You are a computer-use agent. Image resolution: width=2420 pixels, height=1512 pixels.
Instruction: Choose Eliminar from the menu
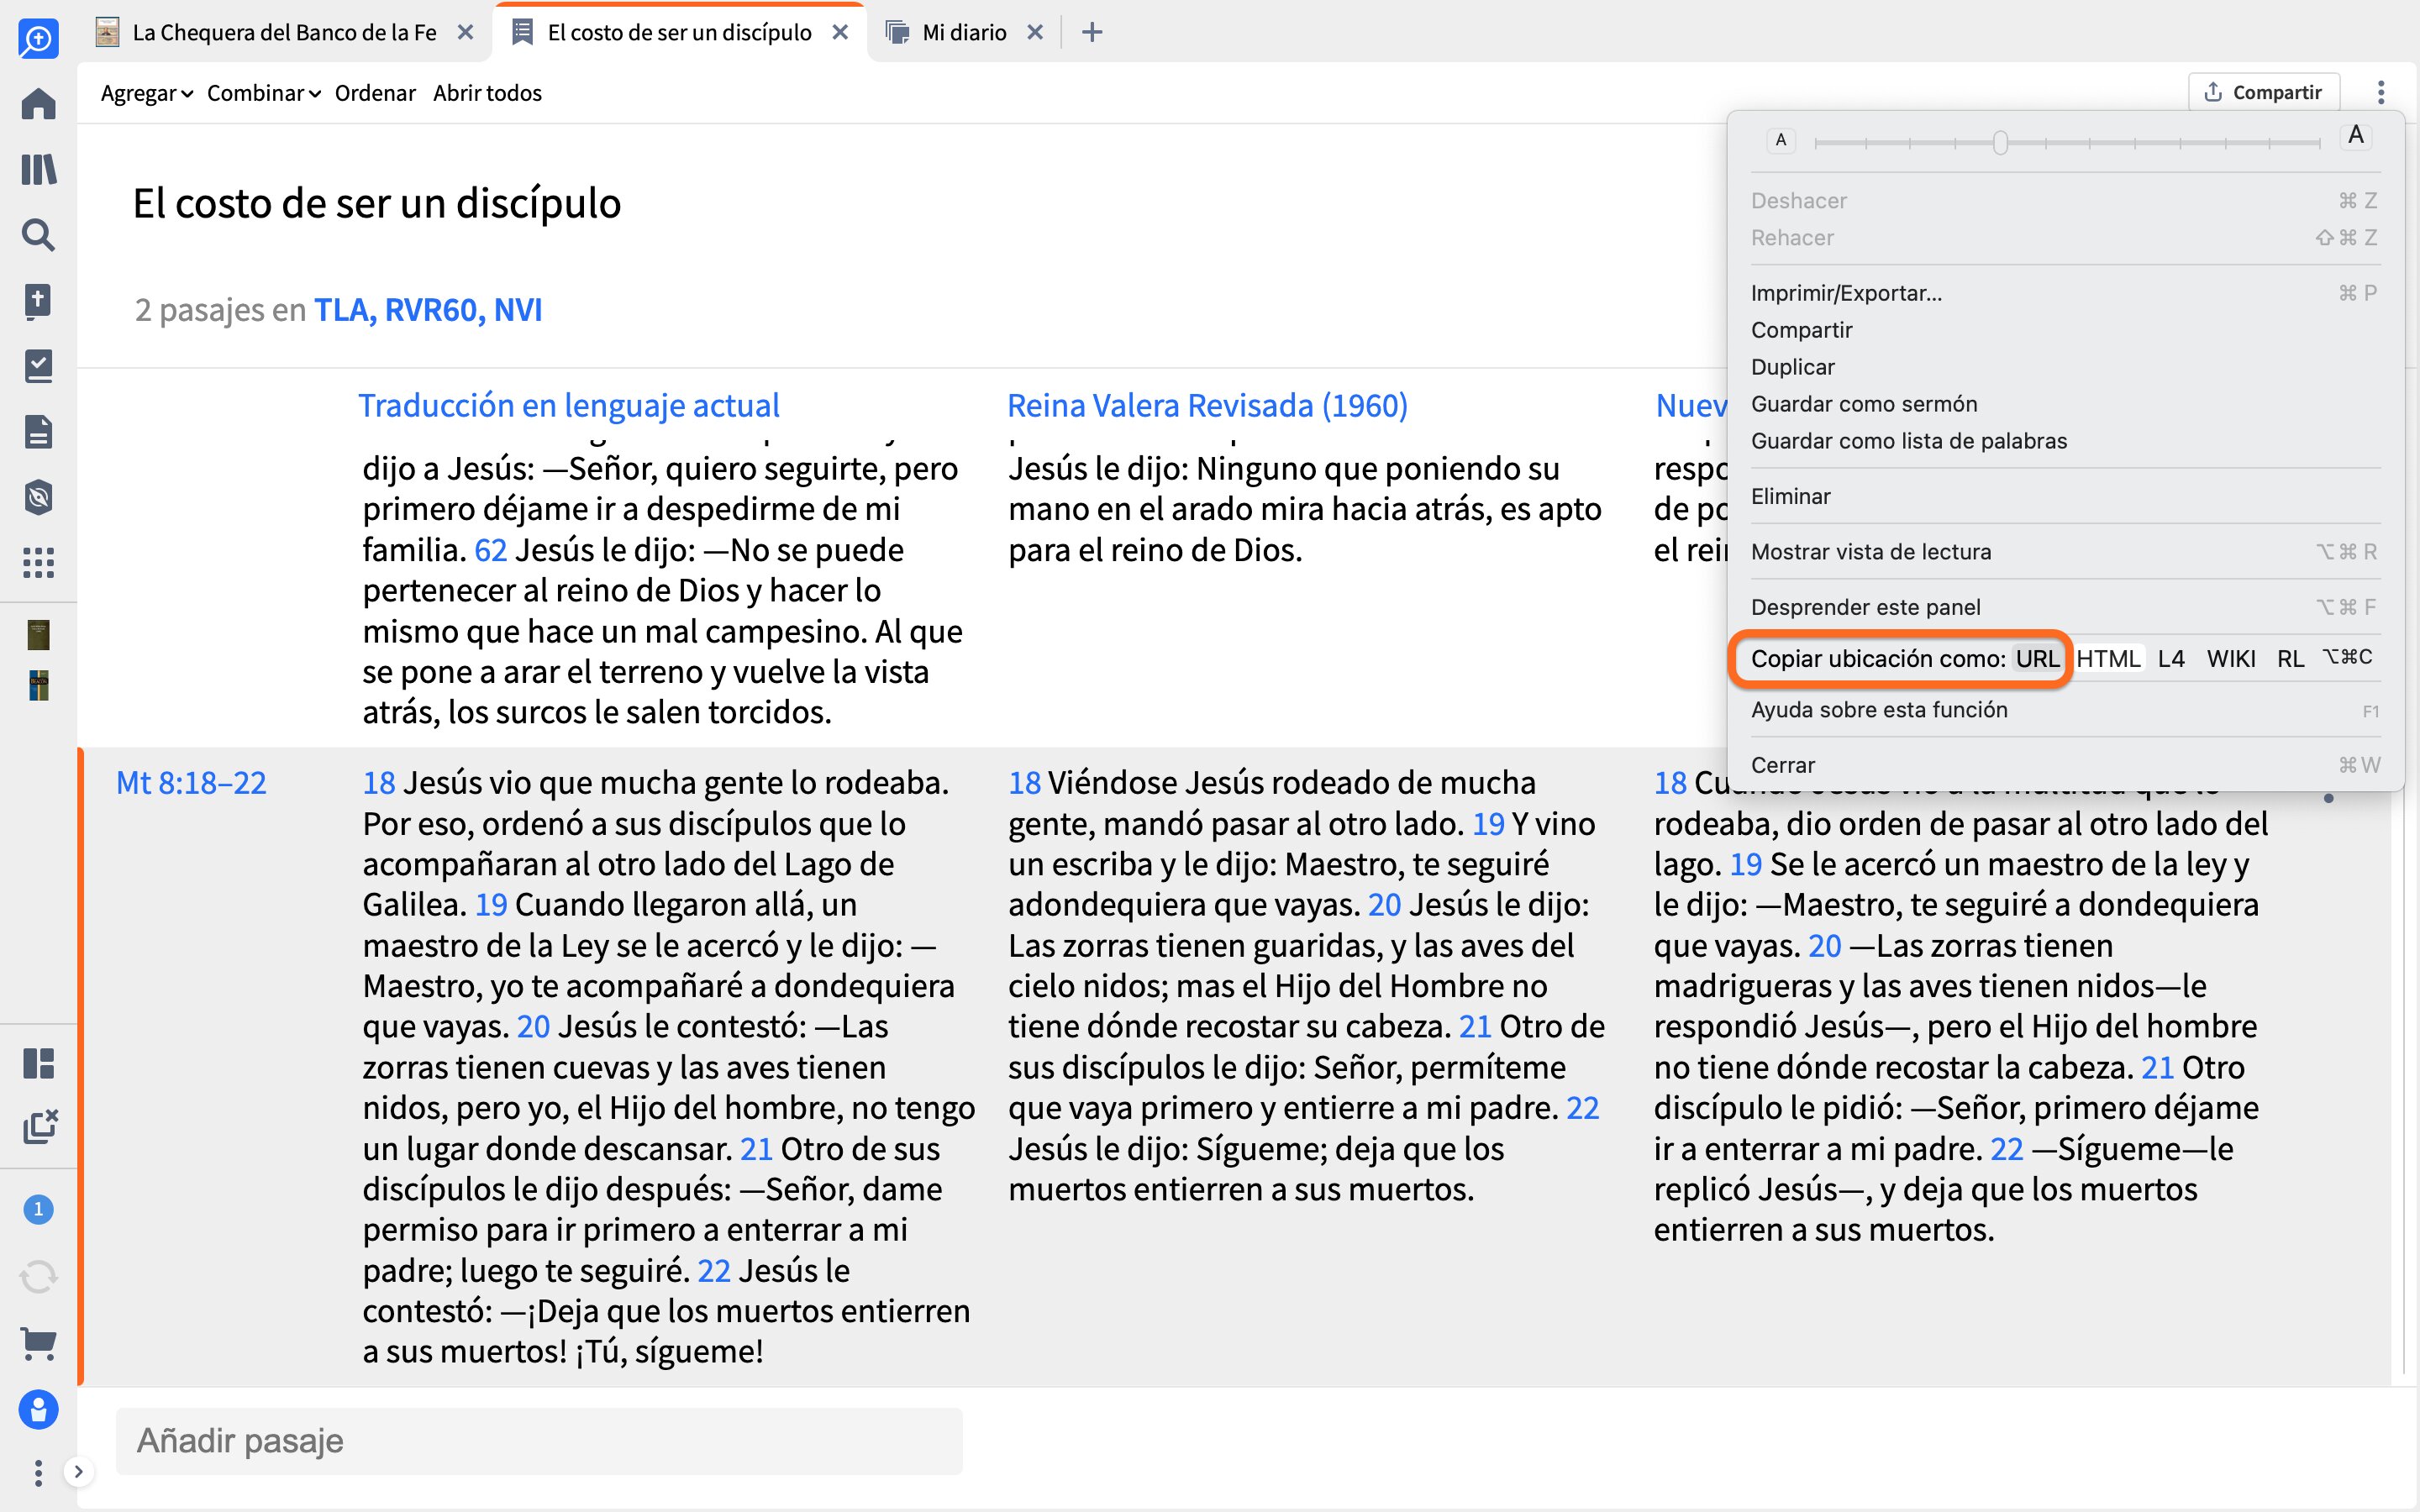[x=2064, y=496]
